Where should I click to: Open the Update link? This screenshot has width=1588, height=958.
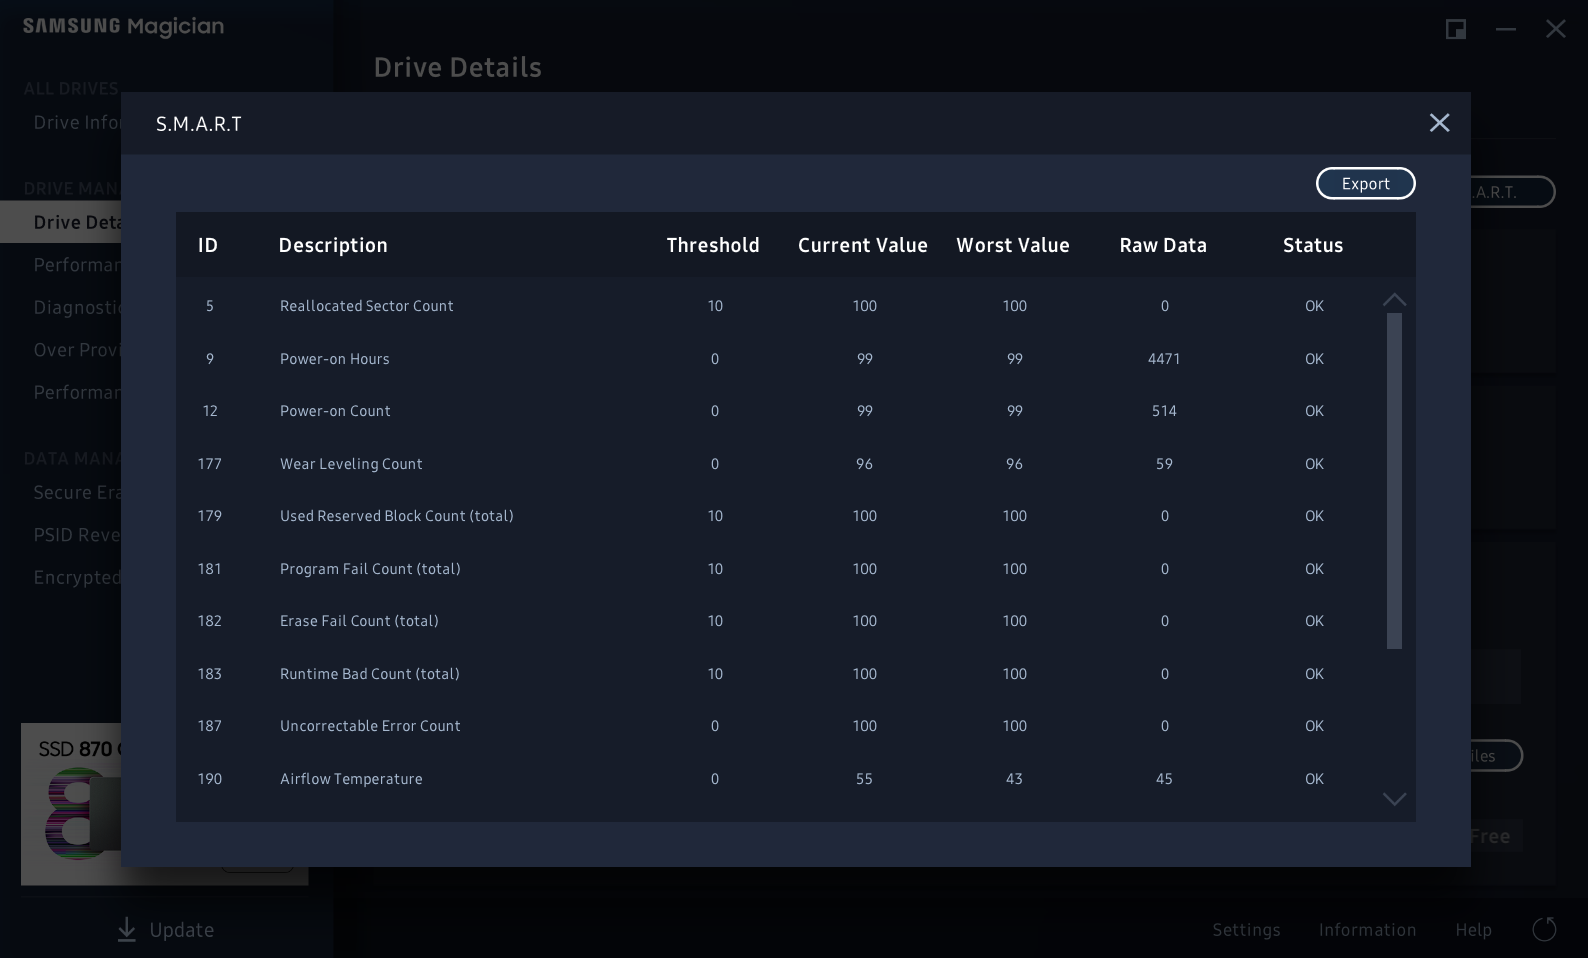182,930
